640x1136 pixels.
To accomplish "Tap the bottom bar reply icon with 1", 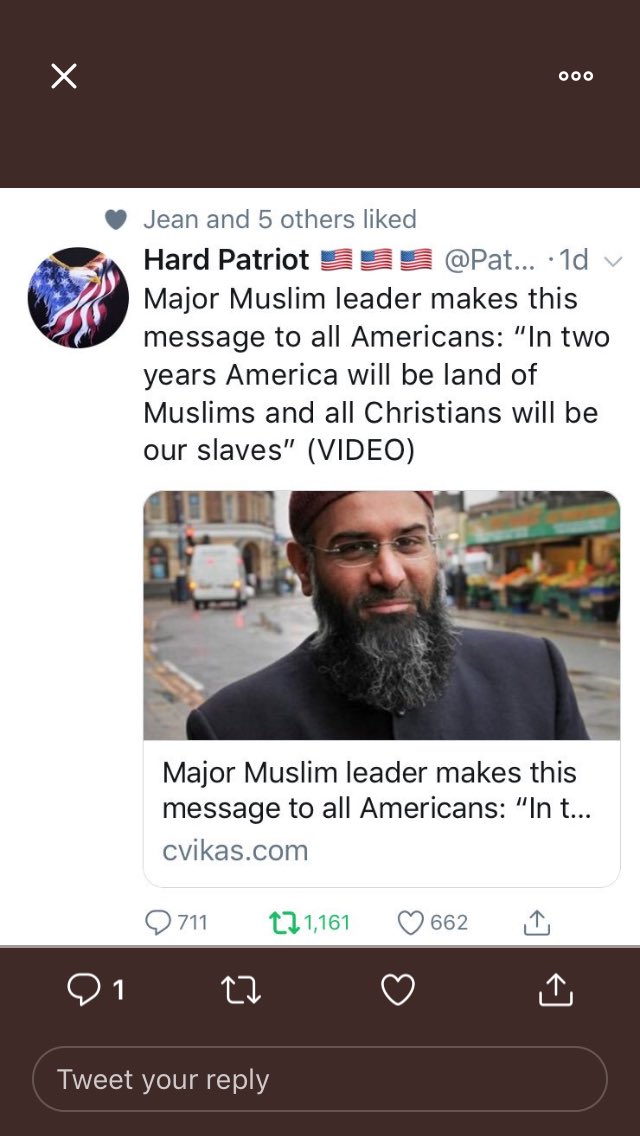I will click(x=96, y=990).
